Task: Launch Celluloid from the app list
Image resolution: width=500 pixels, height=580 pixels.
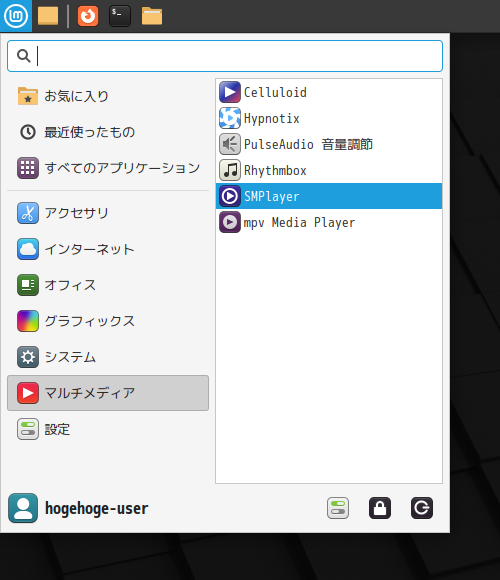Action: [329, 92]
